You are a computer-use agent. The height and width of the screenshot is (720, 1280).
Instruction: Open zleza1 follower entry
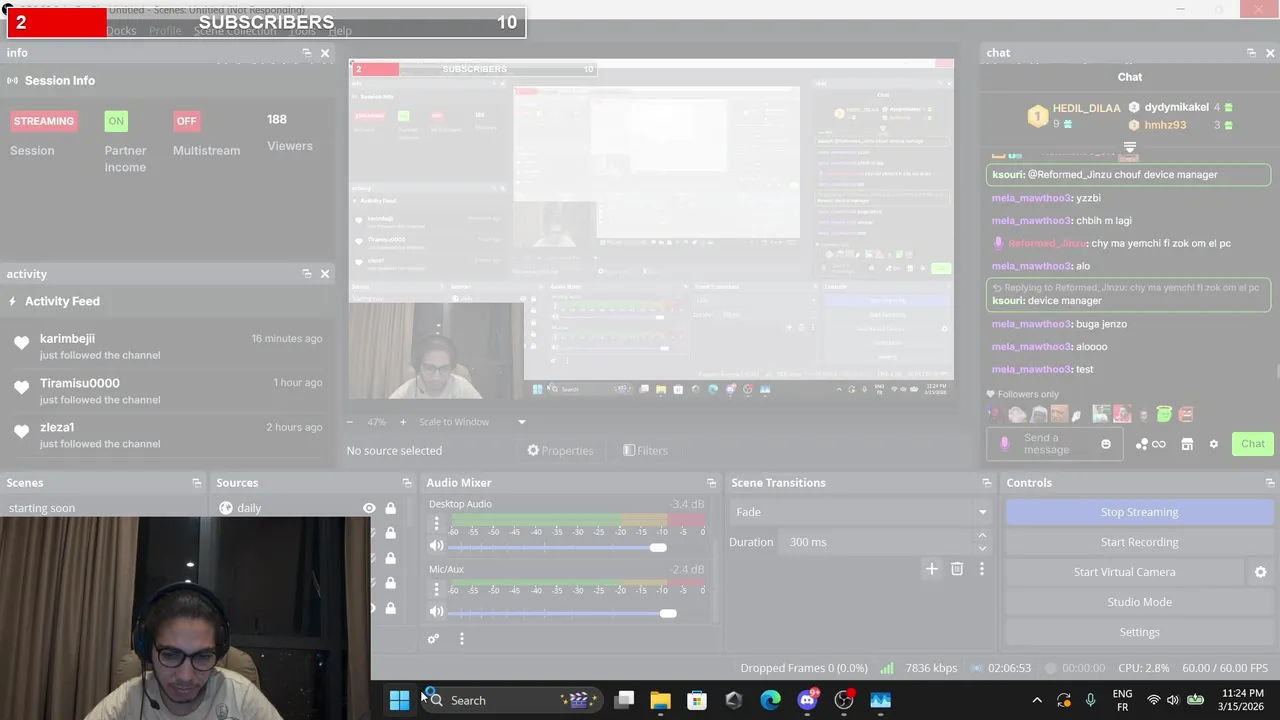click(168, 434)
